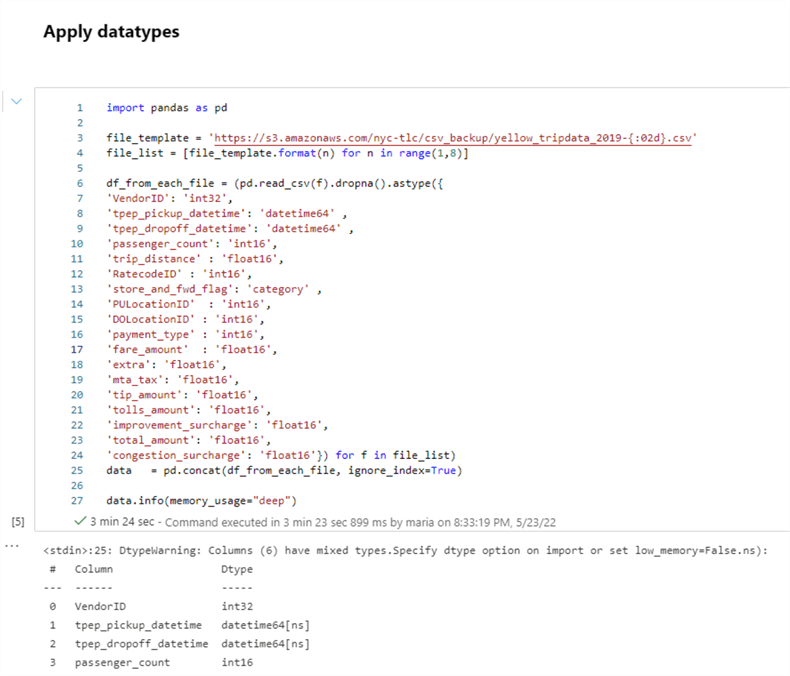The width and height of the screenshot is (790, 676).
Task: Click the 'improvement_surcharge' code line
Action: pyautogui.click(x=217, y=425)
